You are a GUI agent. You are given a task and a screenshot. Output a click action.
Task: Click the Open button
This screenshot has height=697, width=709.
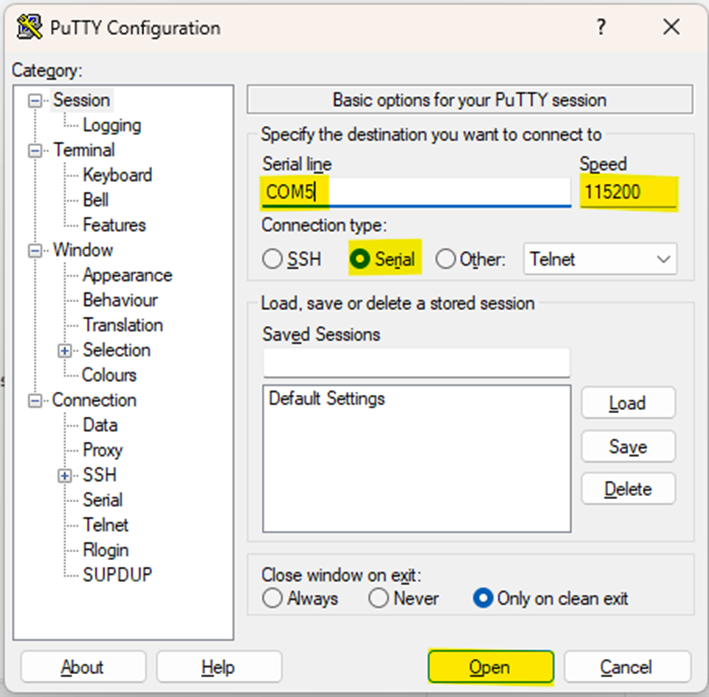491,667
